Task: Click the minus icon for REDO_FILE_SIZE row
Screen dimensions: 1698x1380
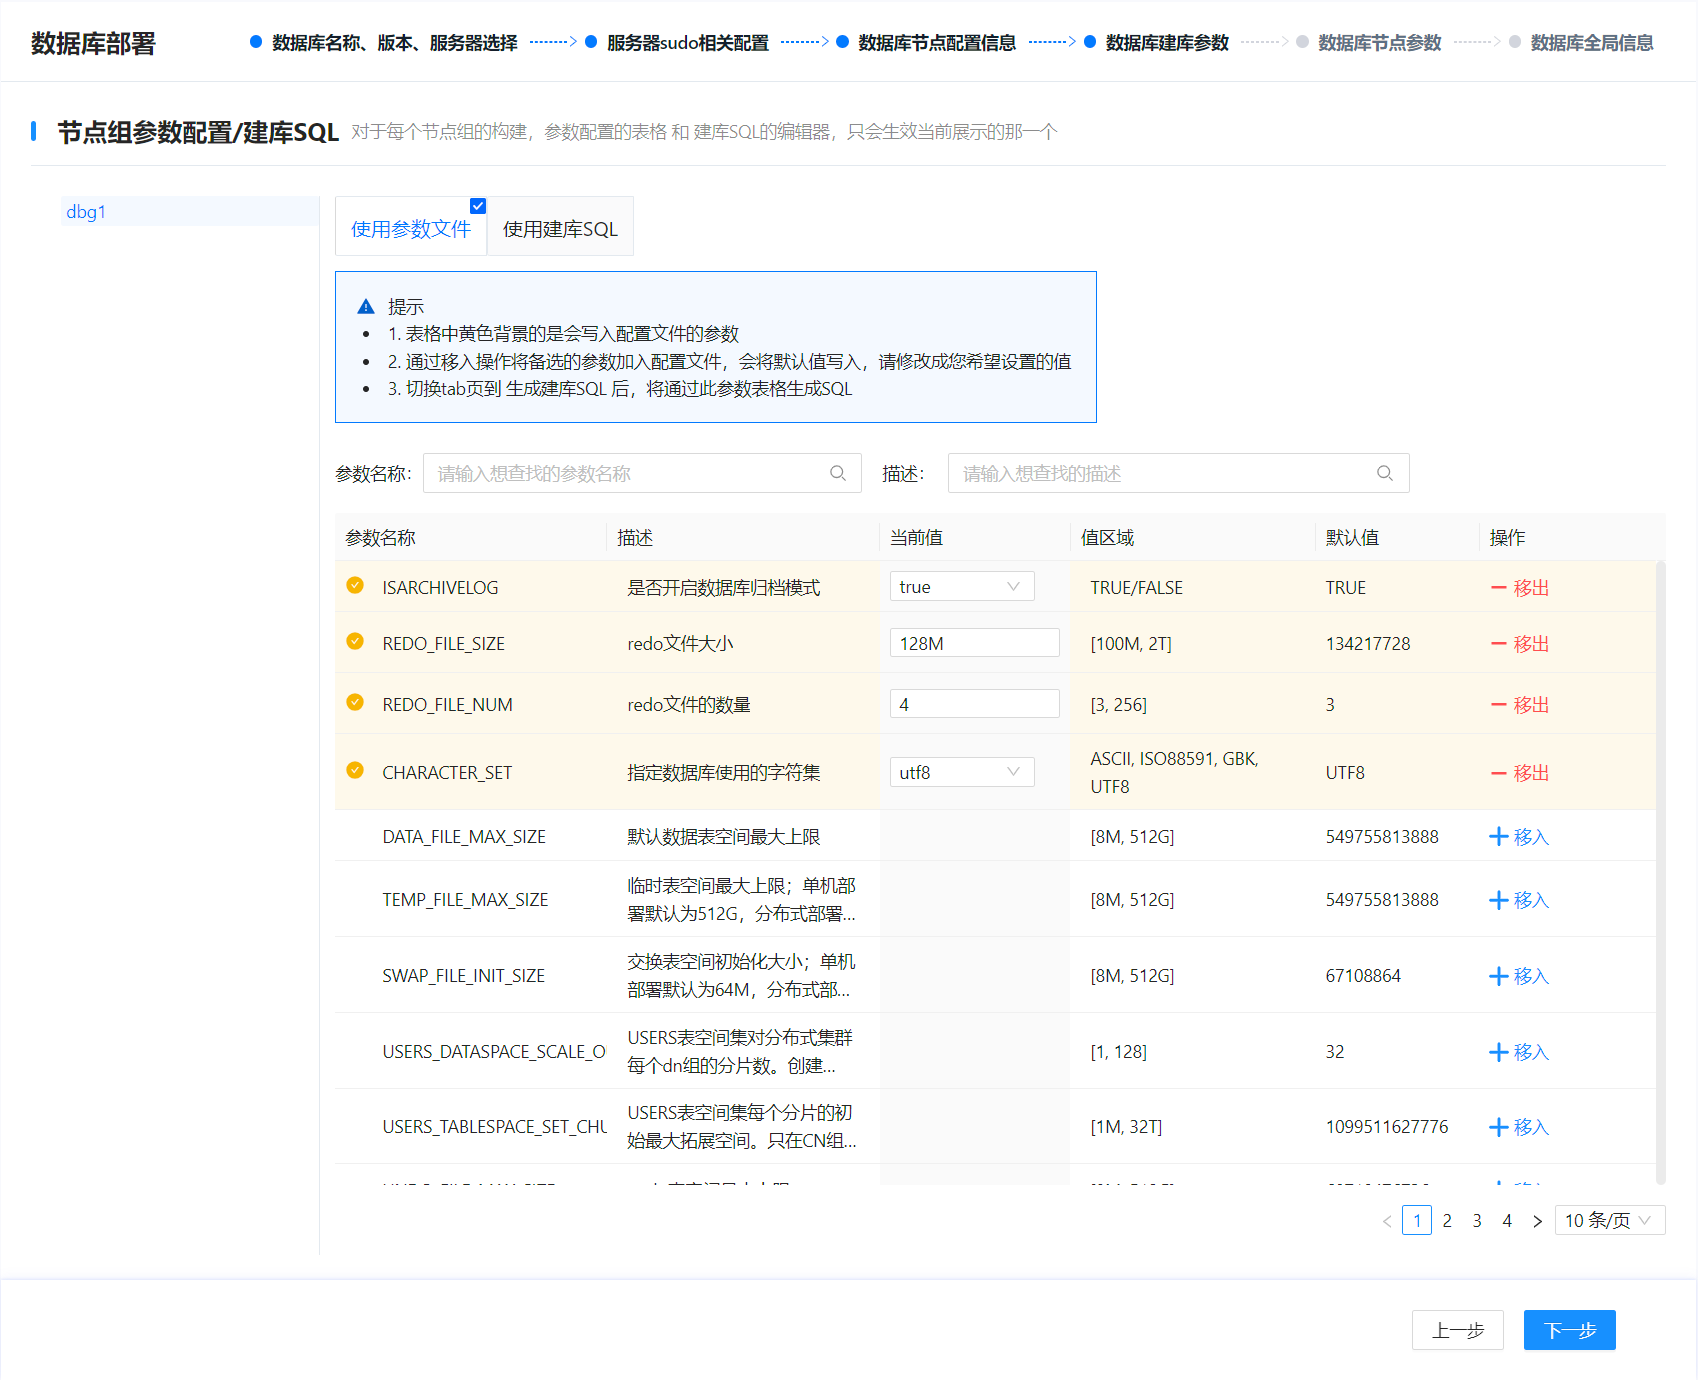Action: 1498,644
